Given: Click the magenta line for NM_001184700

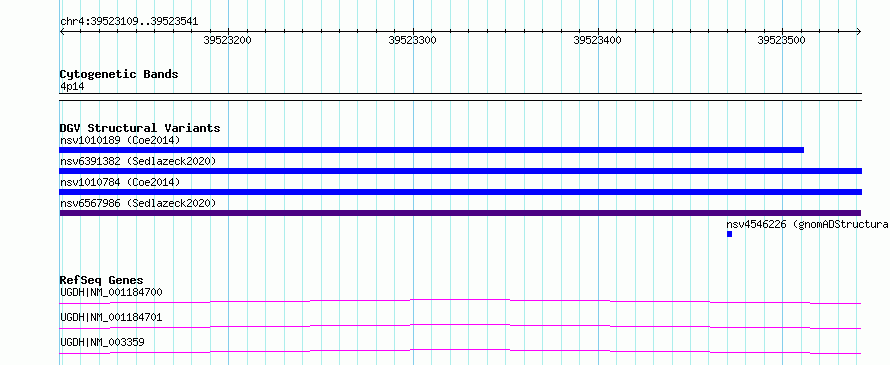Looking at the screenshot, I should click(x=460, y=301).
